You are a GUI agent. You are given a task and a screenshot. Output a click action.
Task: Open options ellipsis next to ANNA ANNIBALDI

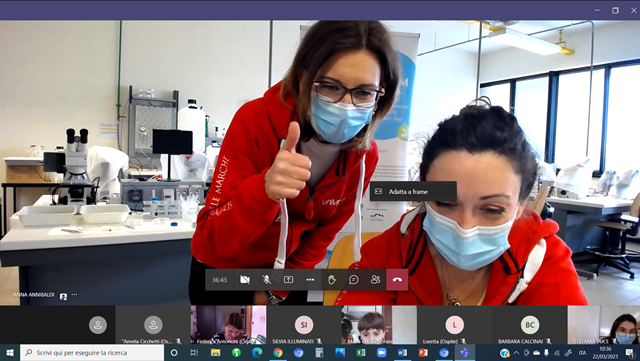[74, 294]
